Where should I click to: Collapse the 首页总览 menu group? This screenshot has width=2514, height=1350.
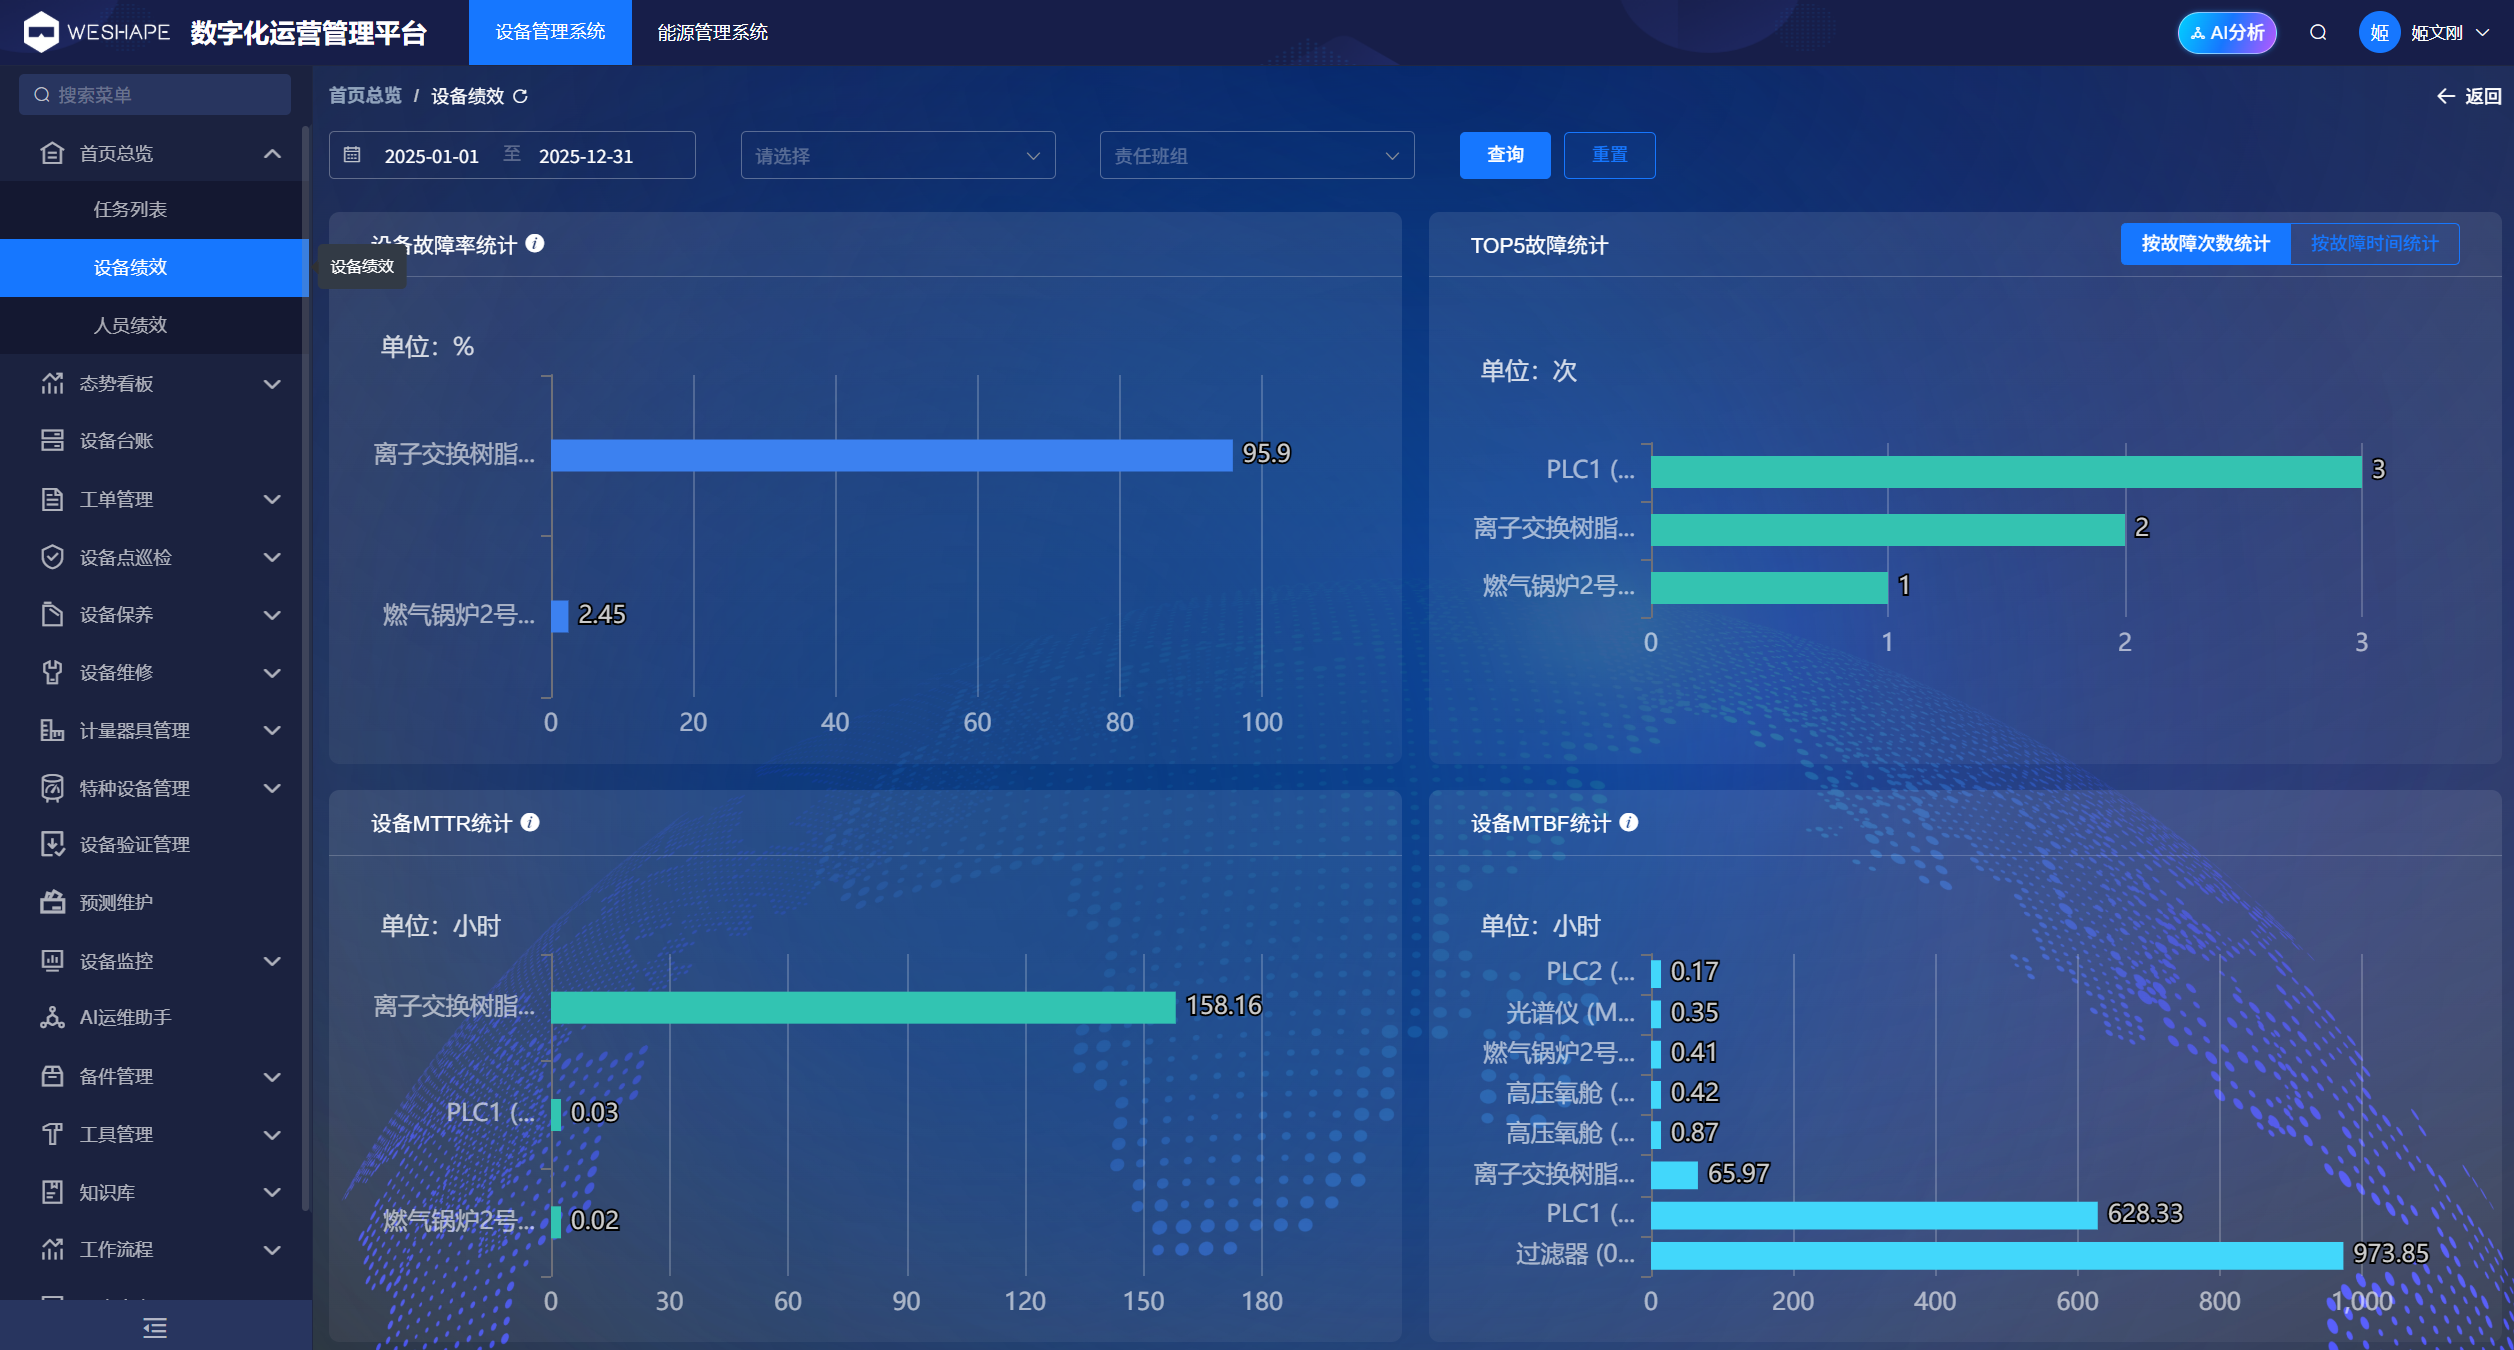click(155, 153)
